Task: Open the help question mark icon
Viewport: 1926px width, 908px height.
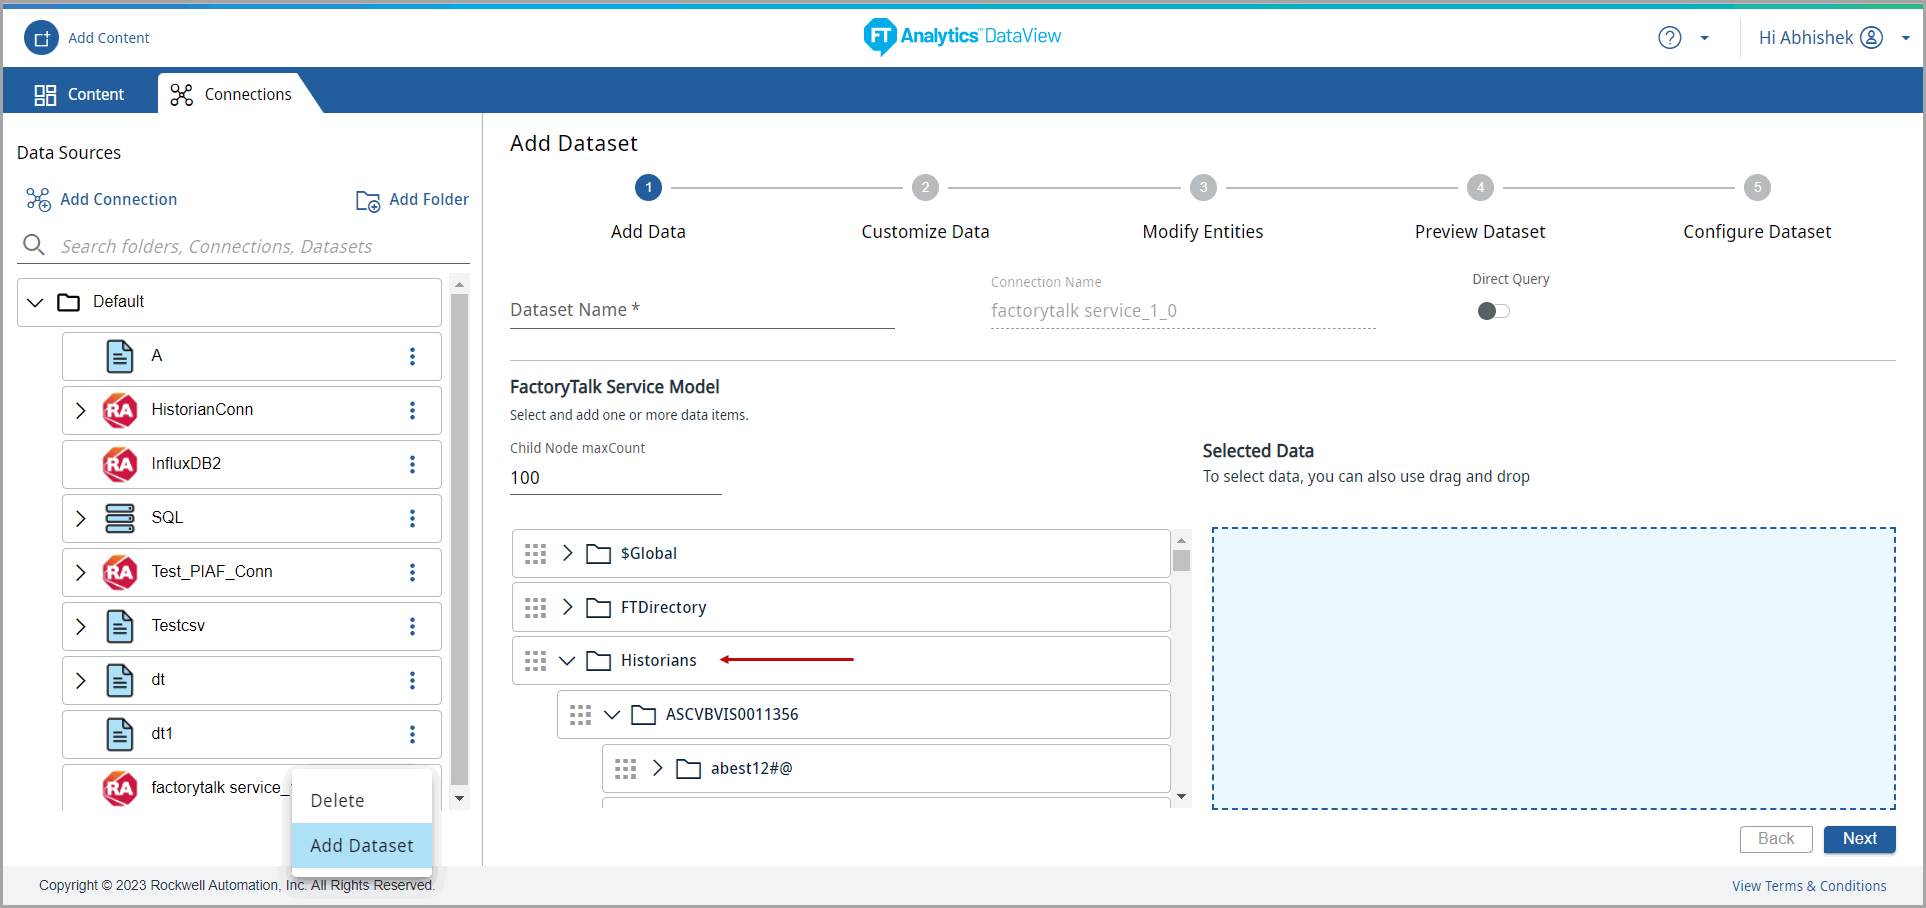Action: tap(1670, 38)
